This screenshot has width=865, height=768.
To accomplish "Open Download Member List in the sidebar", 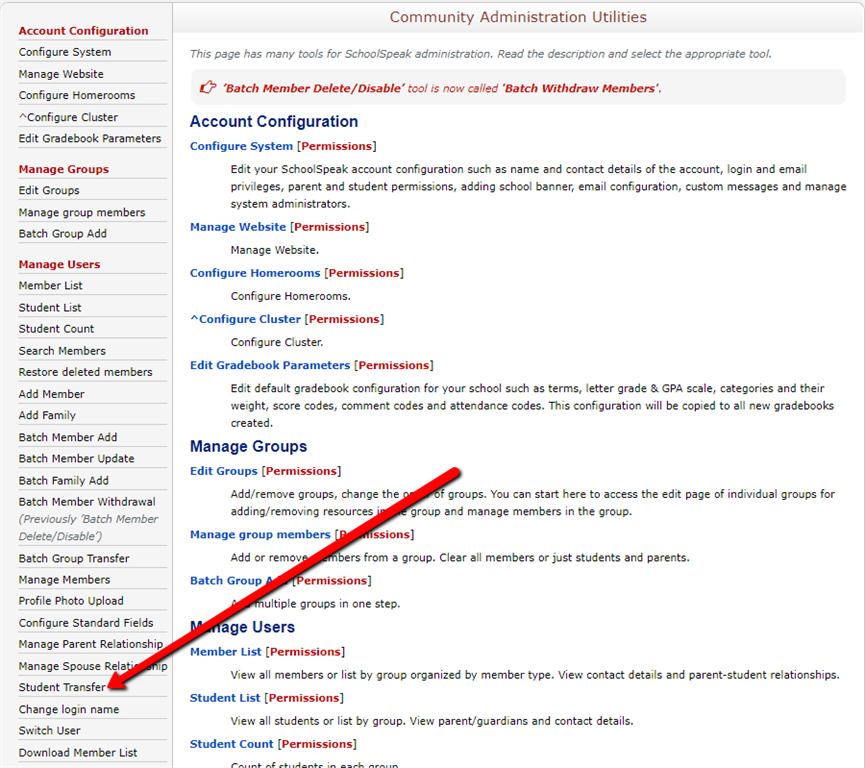I will 78,753.
